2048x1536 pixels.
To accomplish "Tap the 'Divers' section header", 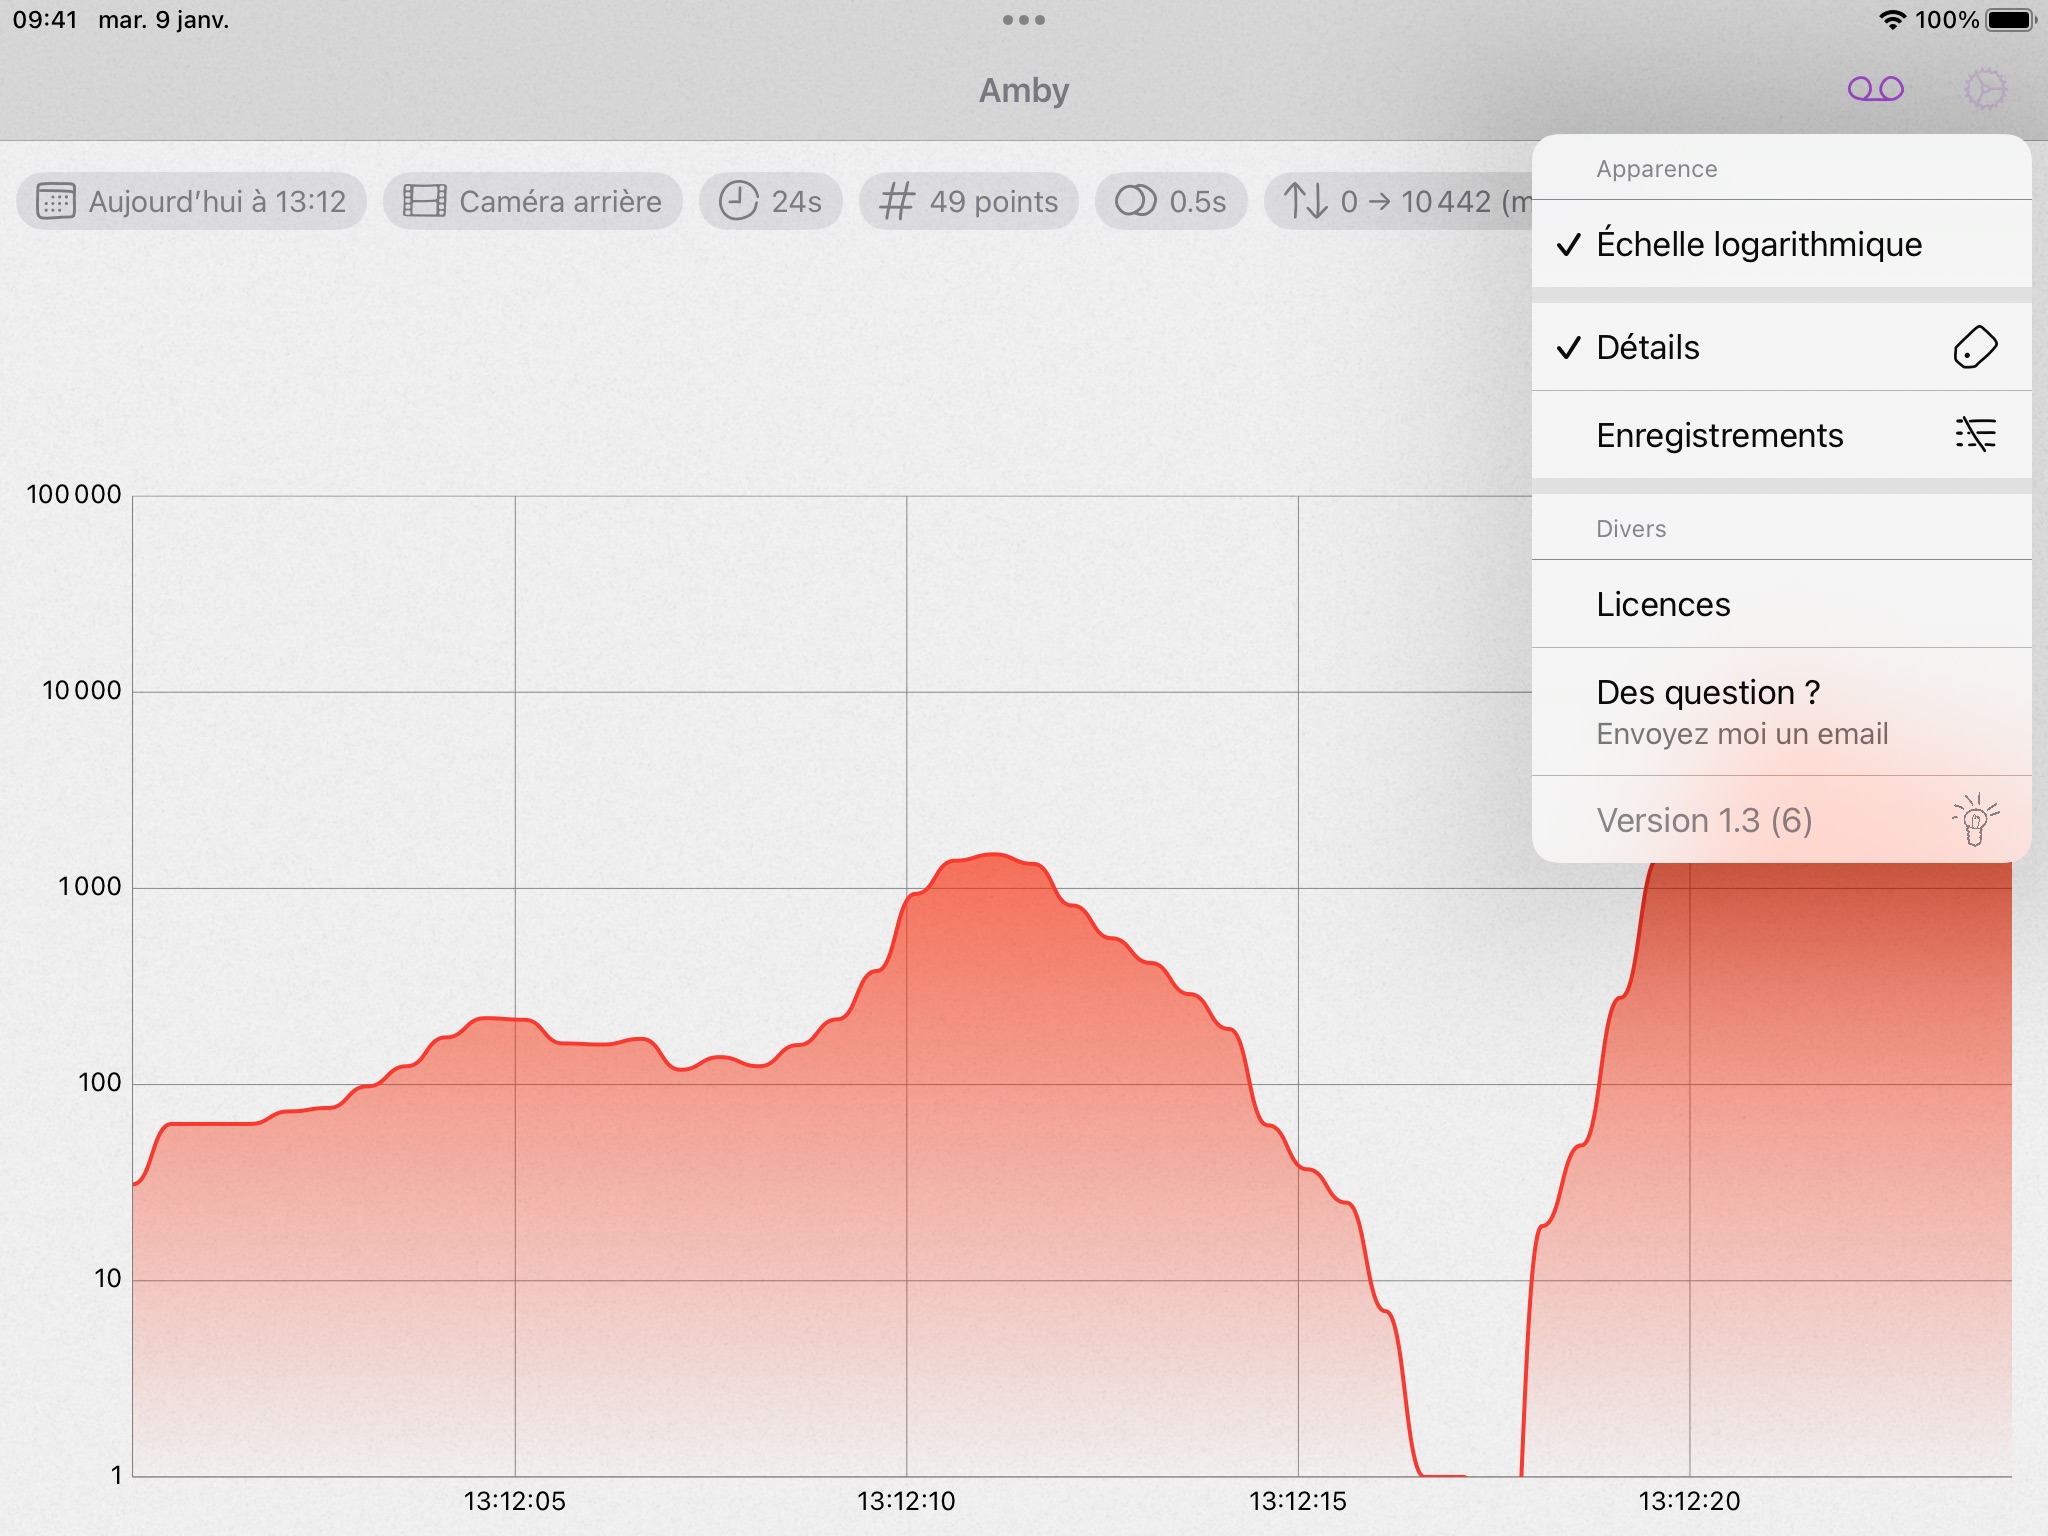I will click(x=1631, y=529).
